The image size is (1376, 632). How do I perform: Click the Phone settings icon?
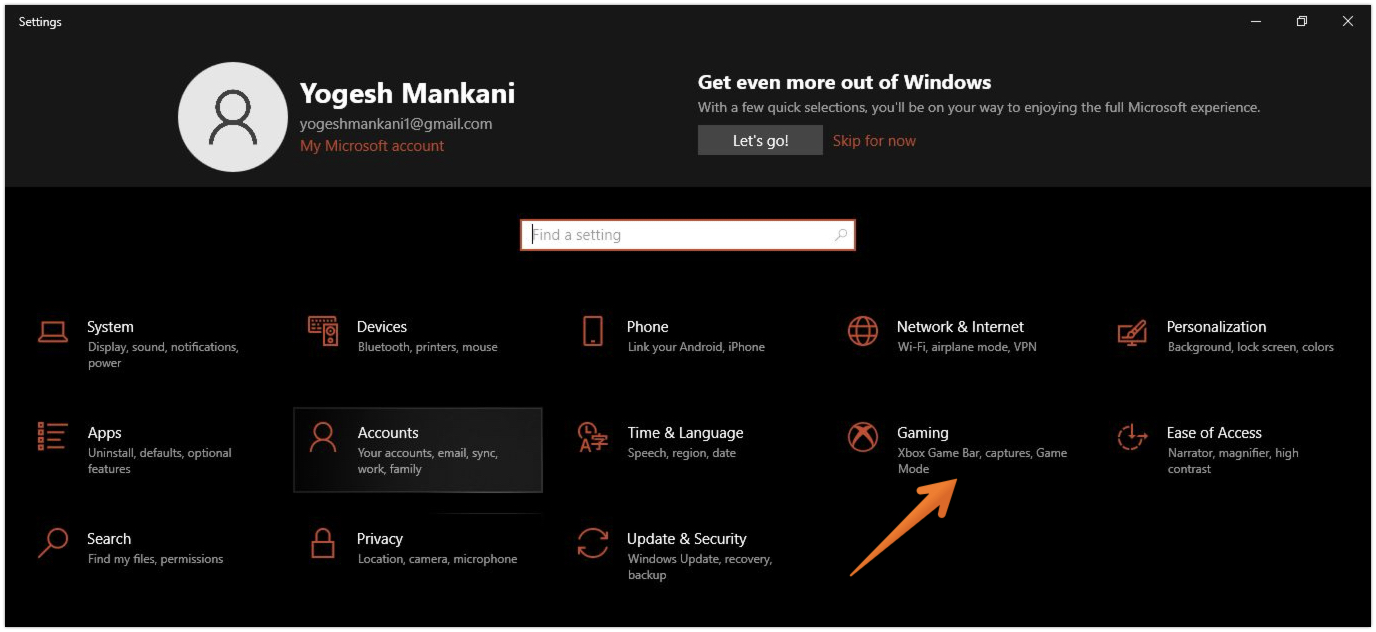(x=593, y=331)
